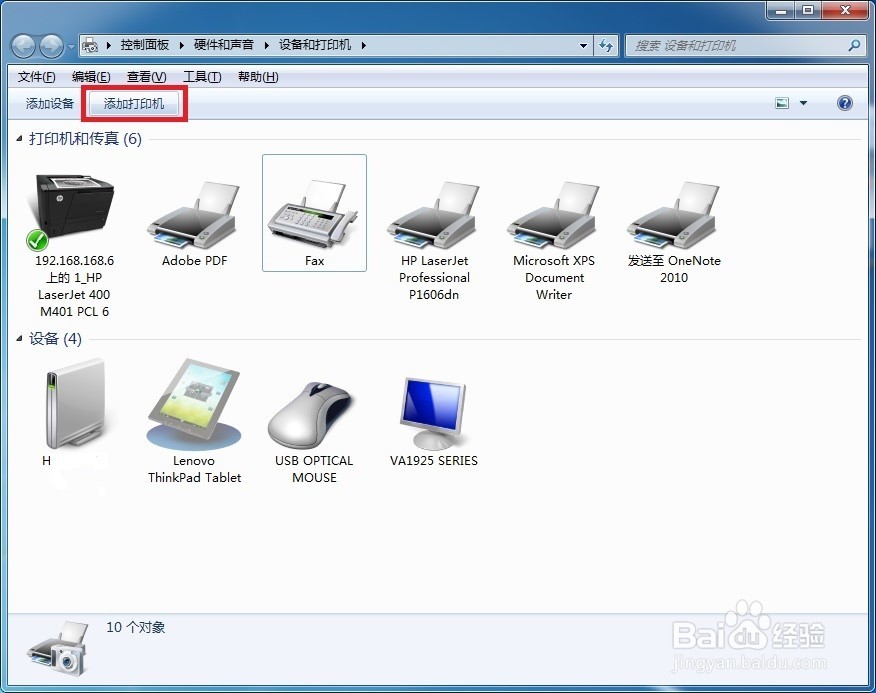Collapse the 设备 (4) group
Screen dimensions: 876x693
pyautogui.click(x=20, y=338)
